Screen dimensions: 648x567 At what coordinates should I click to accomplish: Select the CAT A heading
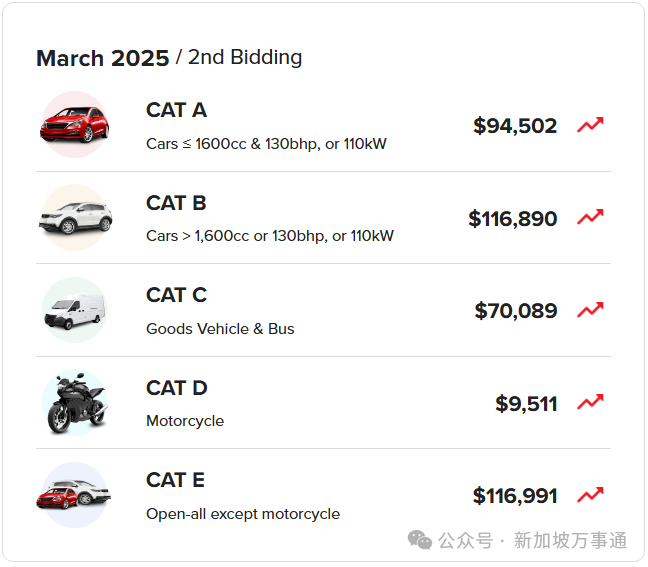[176, 110]
